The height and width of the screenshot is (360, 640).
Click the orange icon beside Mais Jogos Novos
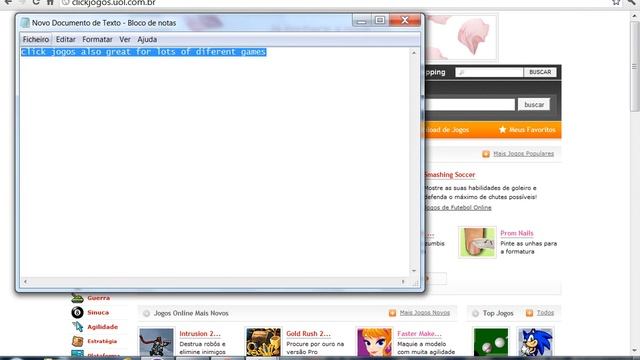tap(392, 313)
